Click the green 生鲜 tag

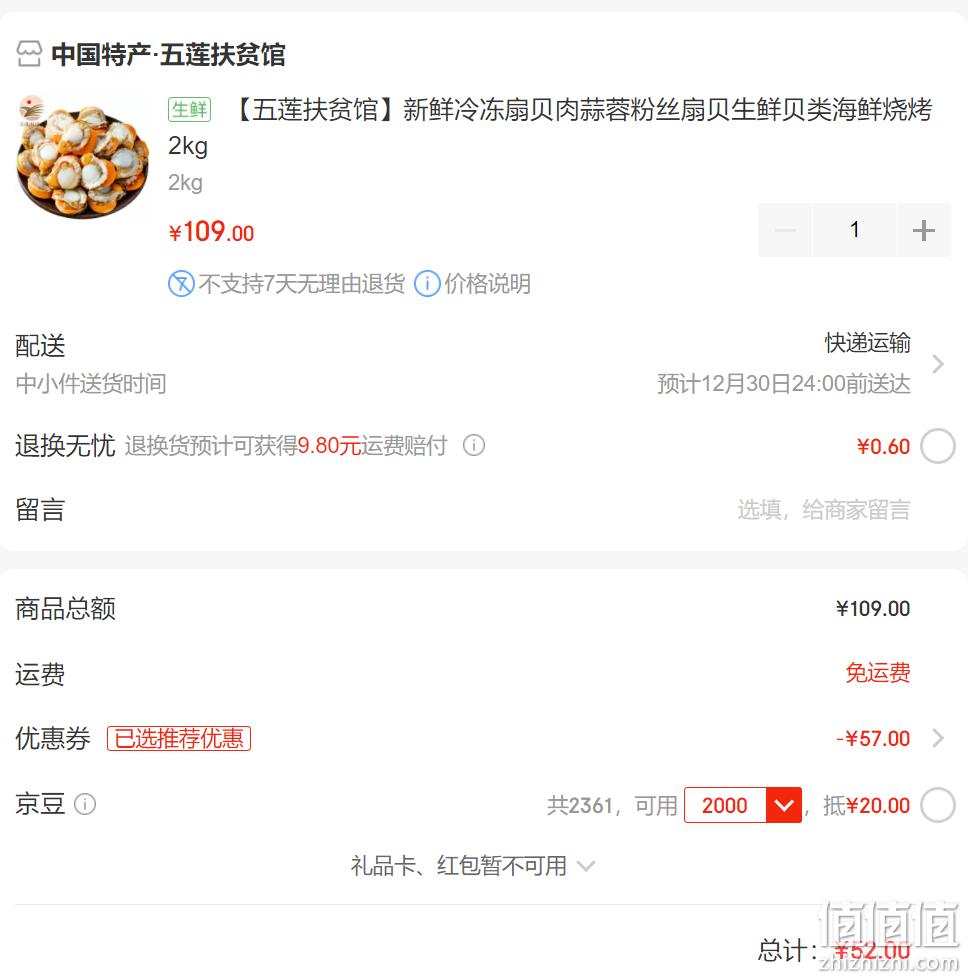pos(189,109)
